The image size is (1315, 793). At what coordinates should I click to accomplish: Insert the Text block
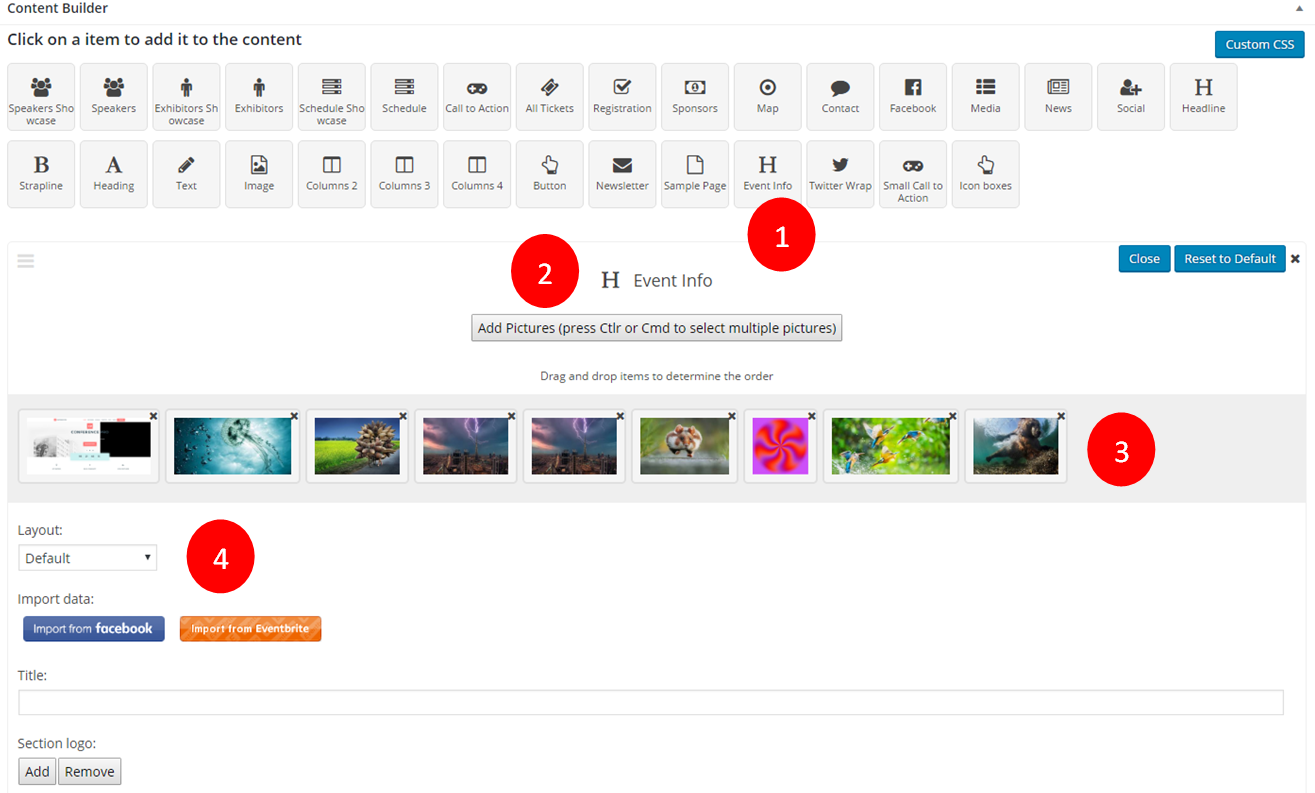pyautogui.click(x=186, y=174)
